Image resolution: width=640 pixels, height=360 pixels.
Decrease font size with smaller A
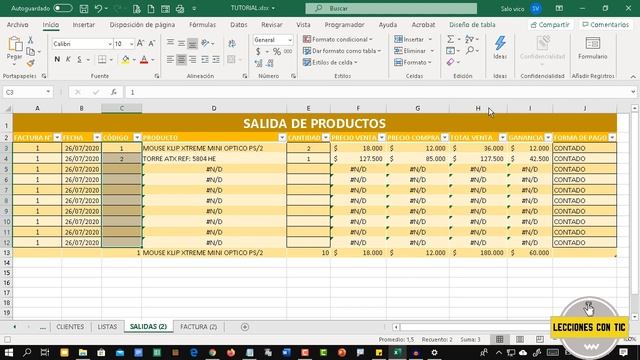pos(151,43)
